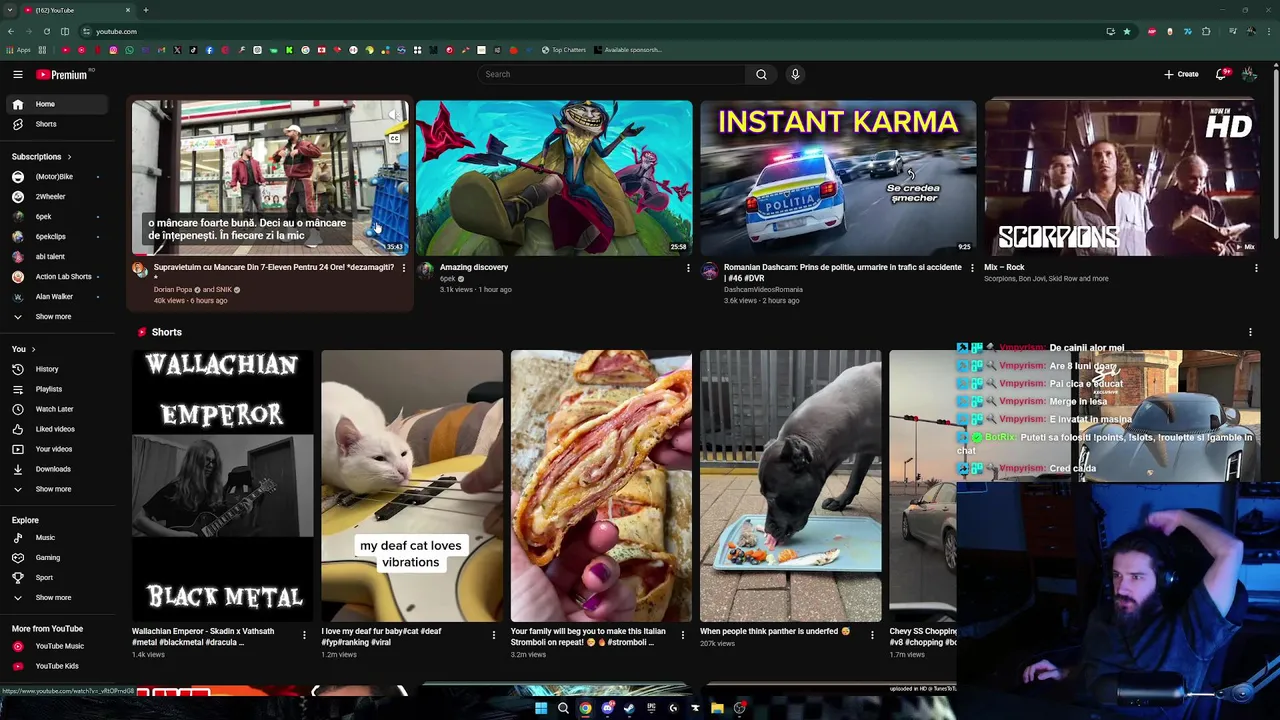Open options for Stromboli short
The width and height of the screenshot is (1280, 720).
pos(683,634)
